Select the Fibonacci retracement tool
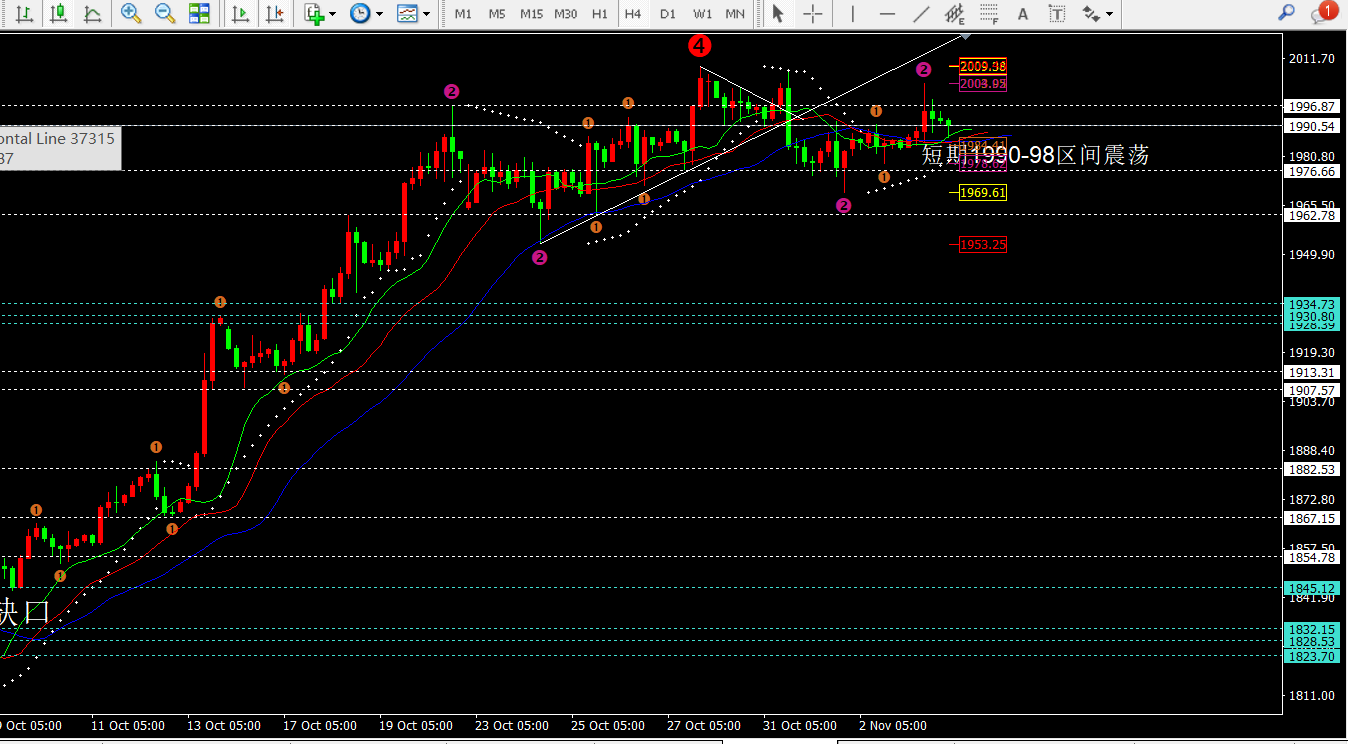Screen dimensions: 1348x744 tap(989, 14)
